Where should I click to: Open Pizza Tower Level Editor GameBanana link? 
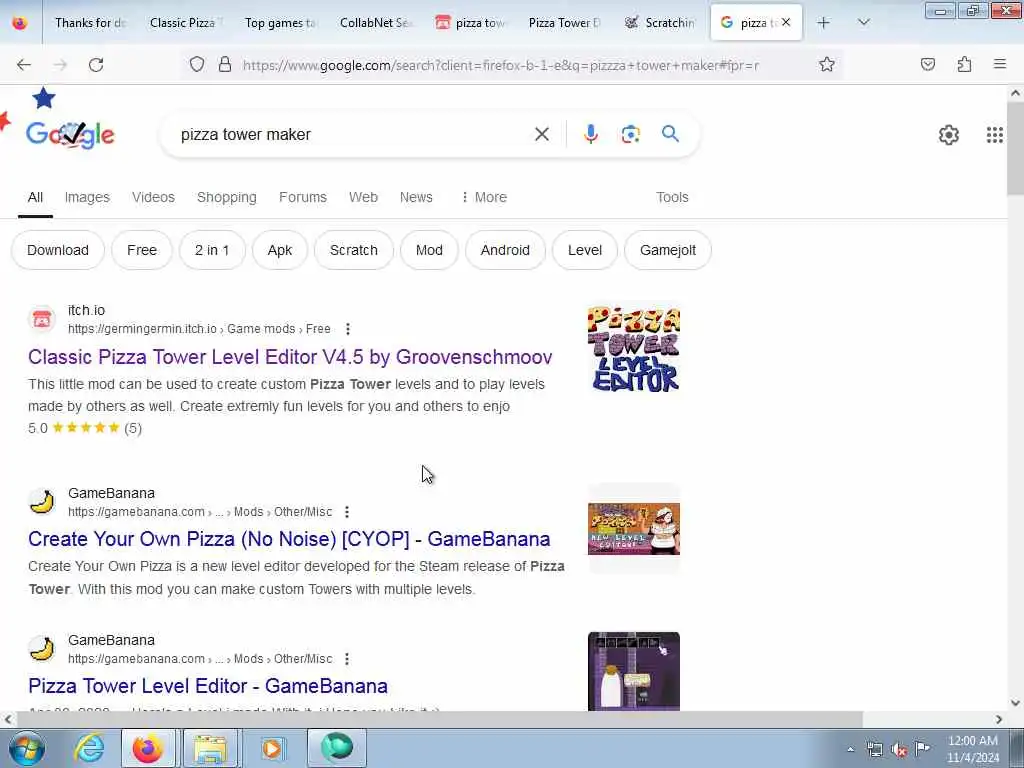(x=208, y=686)
